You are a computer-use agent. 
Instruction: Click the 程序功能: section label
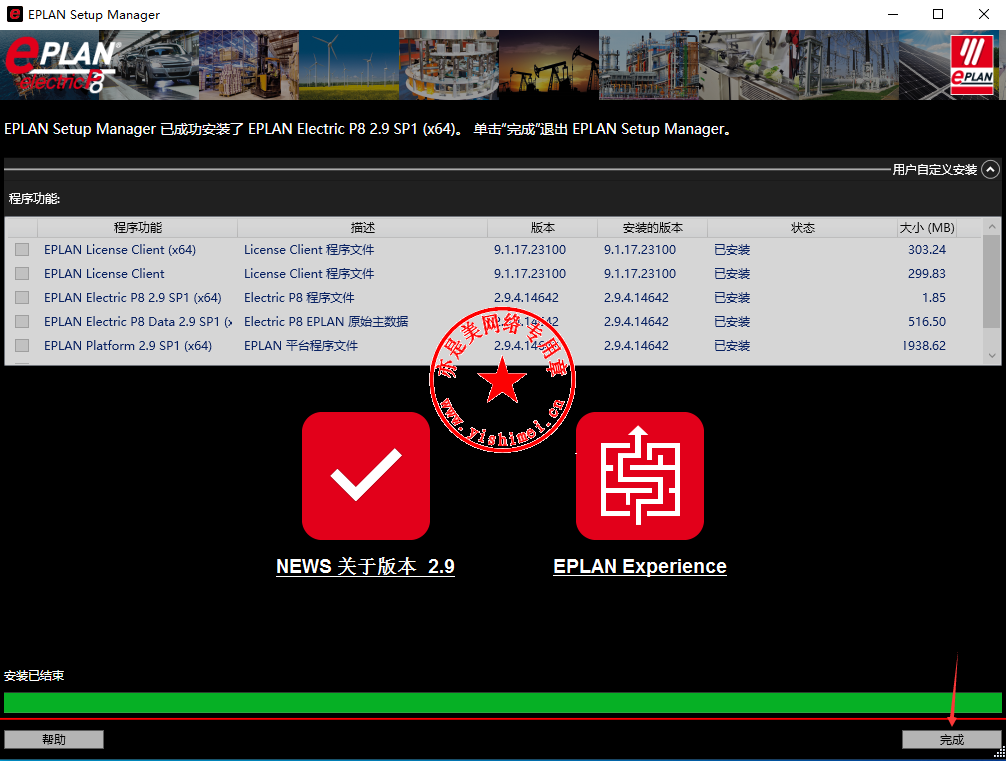[x=35, y=199]
